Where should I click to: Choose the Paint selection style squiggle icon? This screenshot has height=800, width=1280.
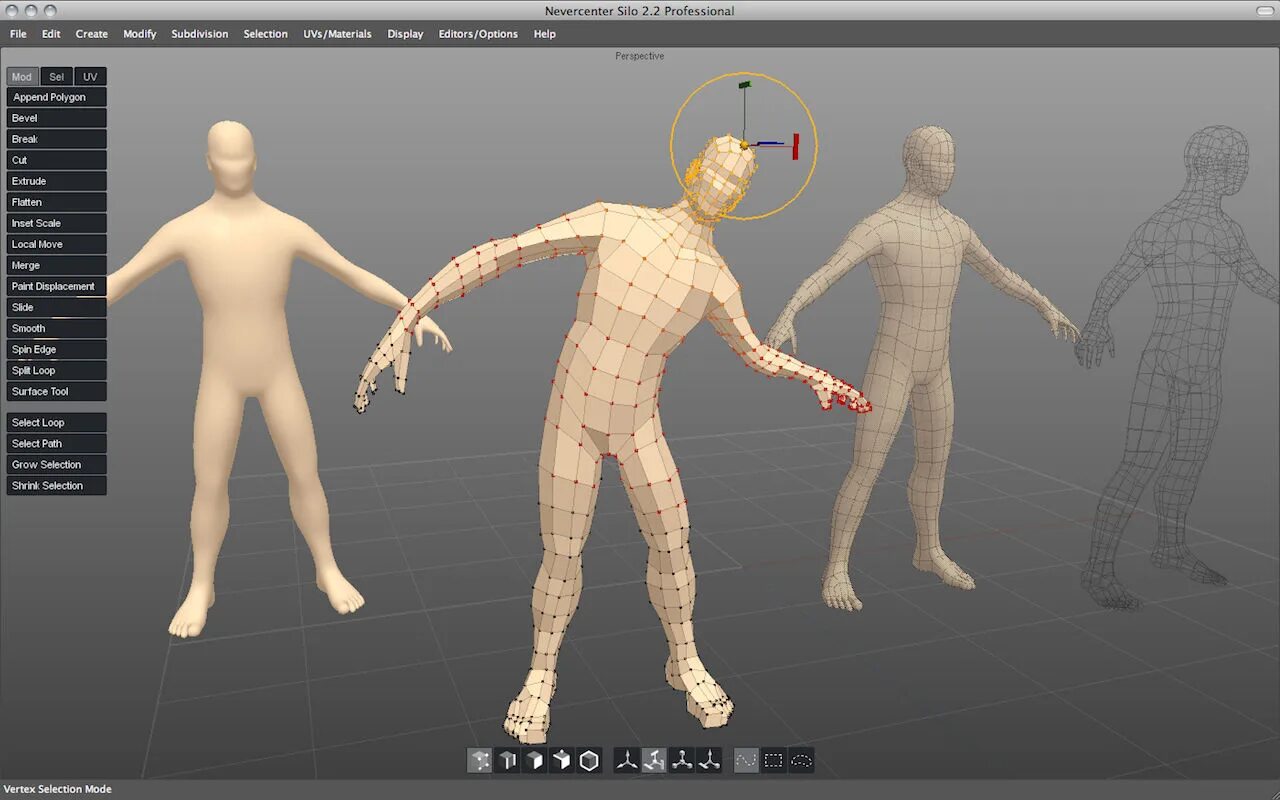747,761
